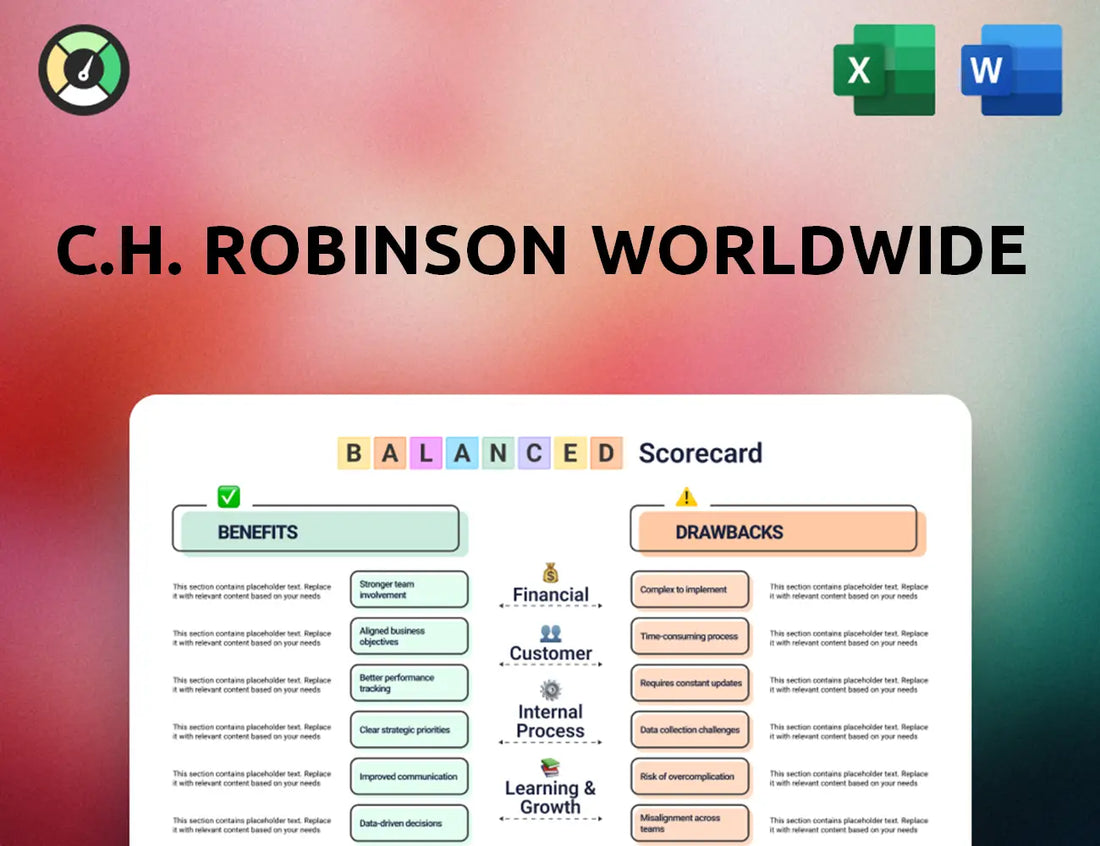This screenshot has height=846, width=1100.
Task: Click placeholder text beside Misalignment across teams
Action: click(x=849, y=825)
